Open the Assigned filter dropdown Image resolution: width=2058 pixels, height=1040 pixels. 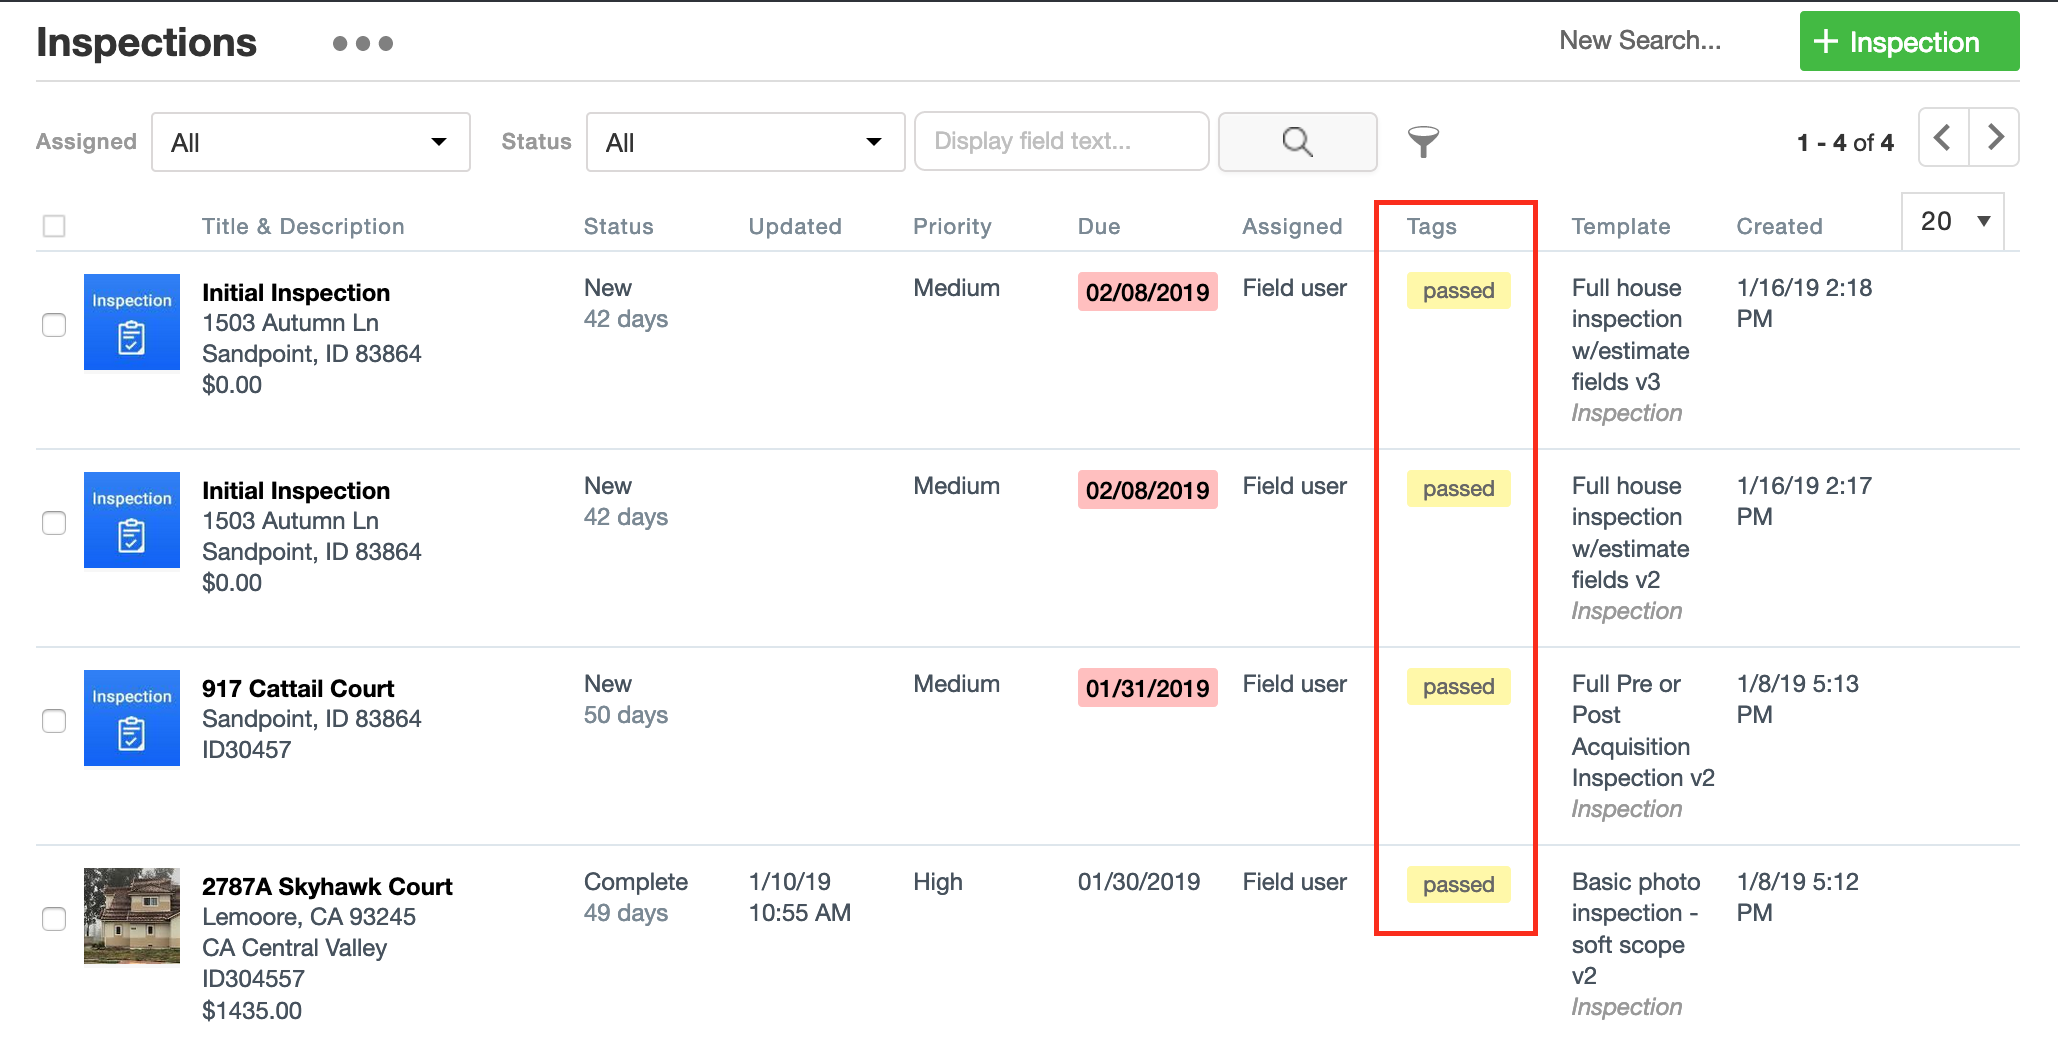coord(310,141)
